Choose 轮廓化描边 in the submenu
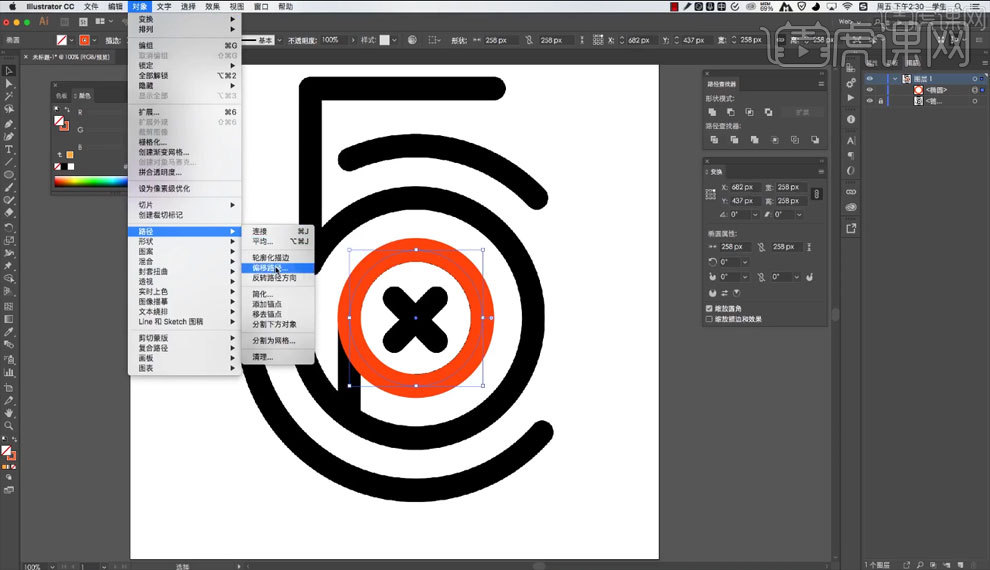Screen dimensions: 990x570 pos(278,258)
